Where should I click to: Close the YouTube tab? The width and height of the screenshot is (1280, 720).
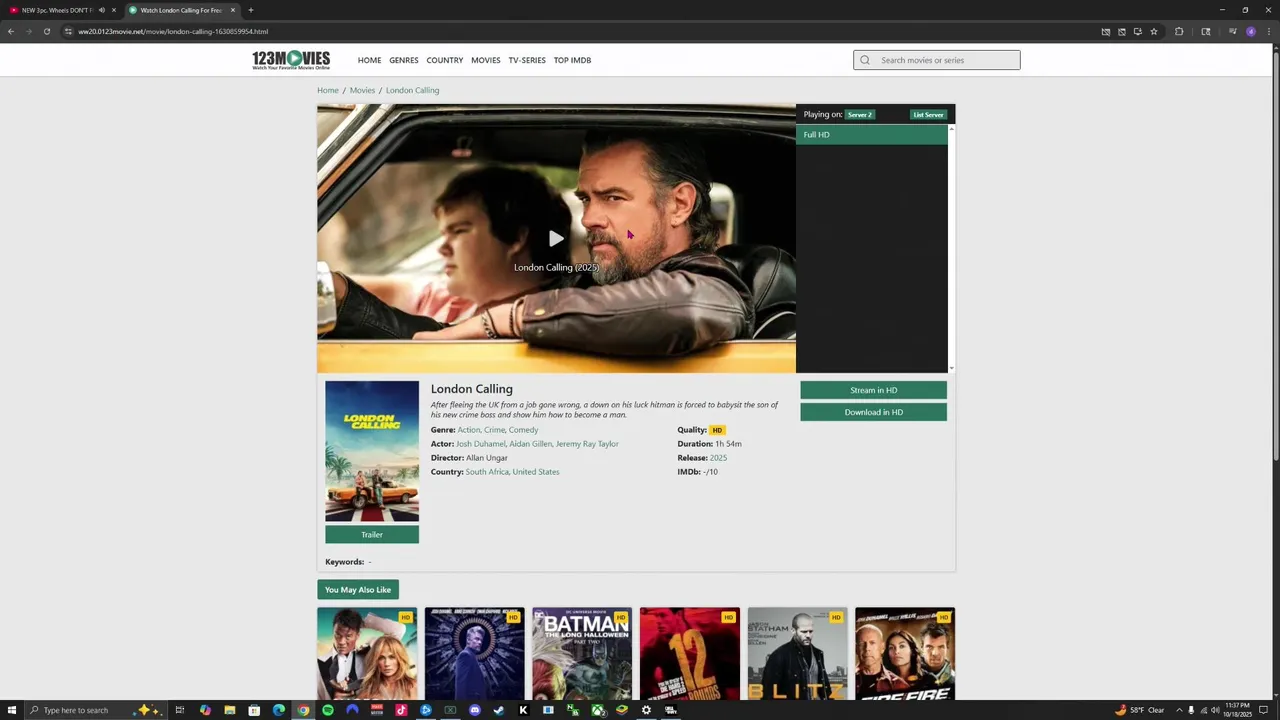point(114,10)
